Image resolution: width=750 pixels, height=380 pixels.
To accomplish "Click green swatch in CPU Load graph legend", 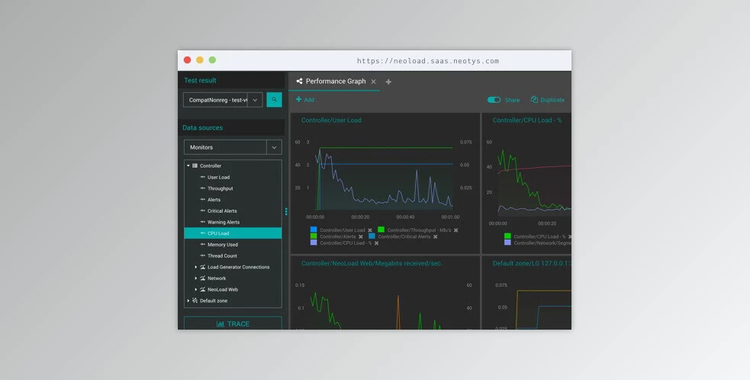I will coord(507,236).
